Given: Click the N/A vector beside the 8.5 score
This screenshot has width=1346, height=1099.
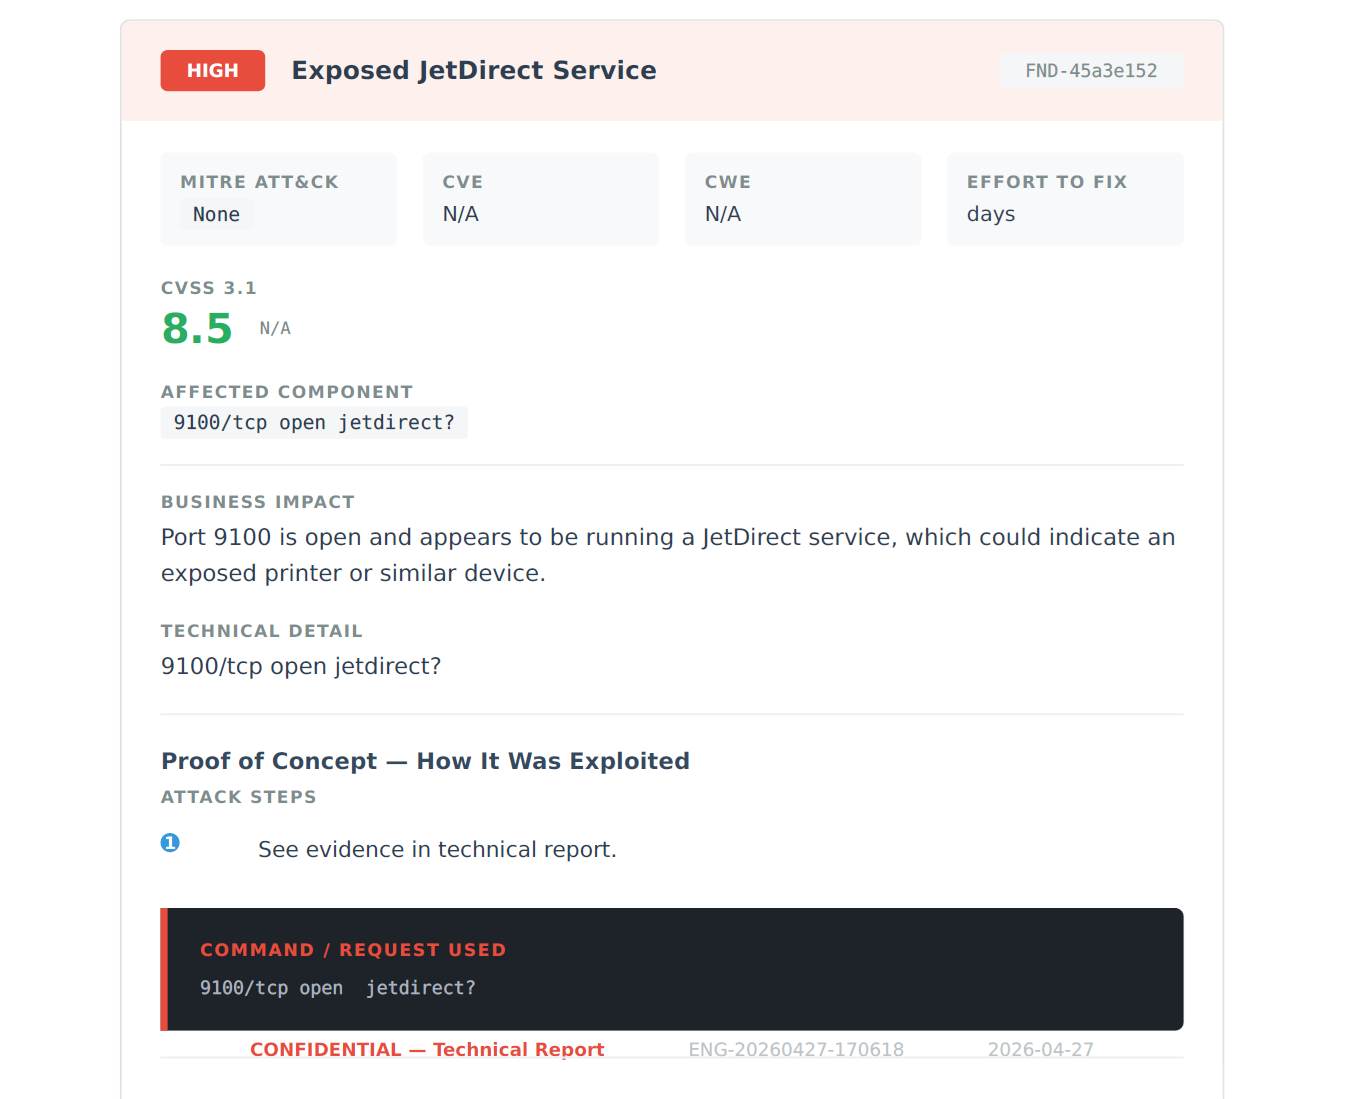Looking at the screenshot, I should 275,328.
